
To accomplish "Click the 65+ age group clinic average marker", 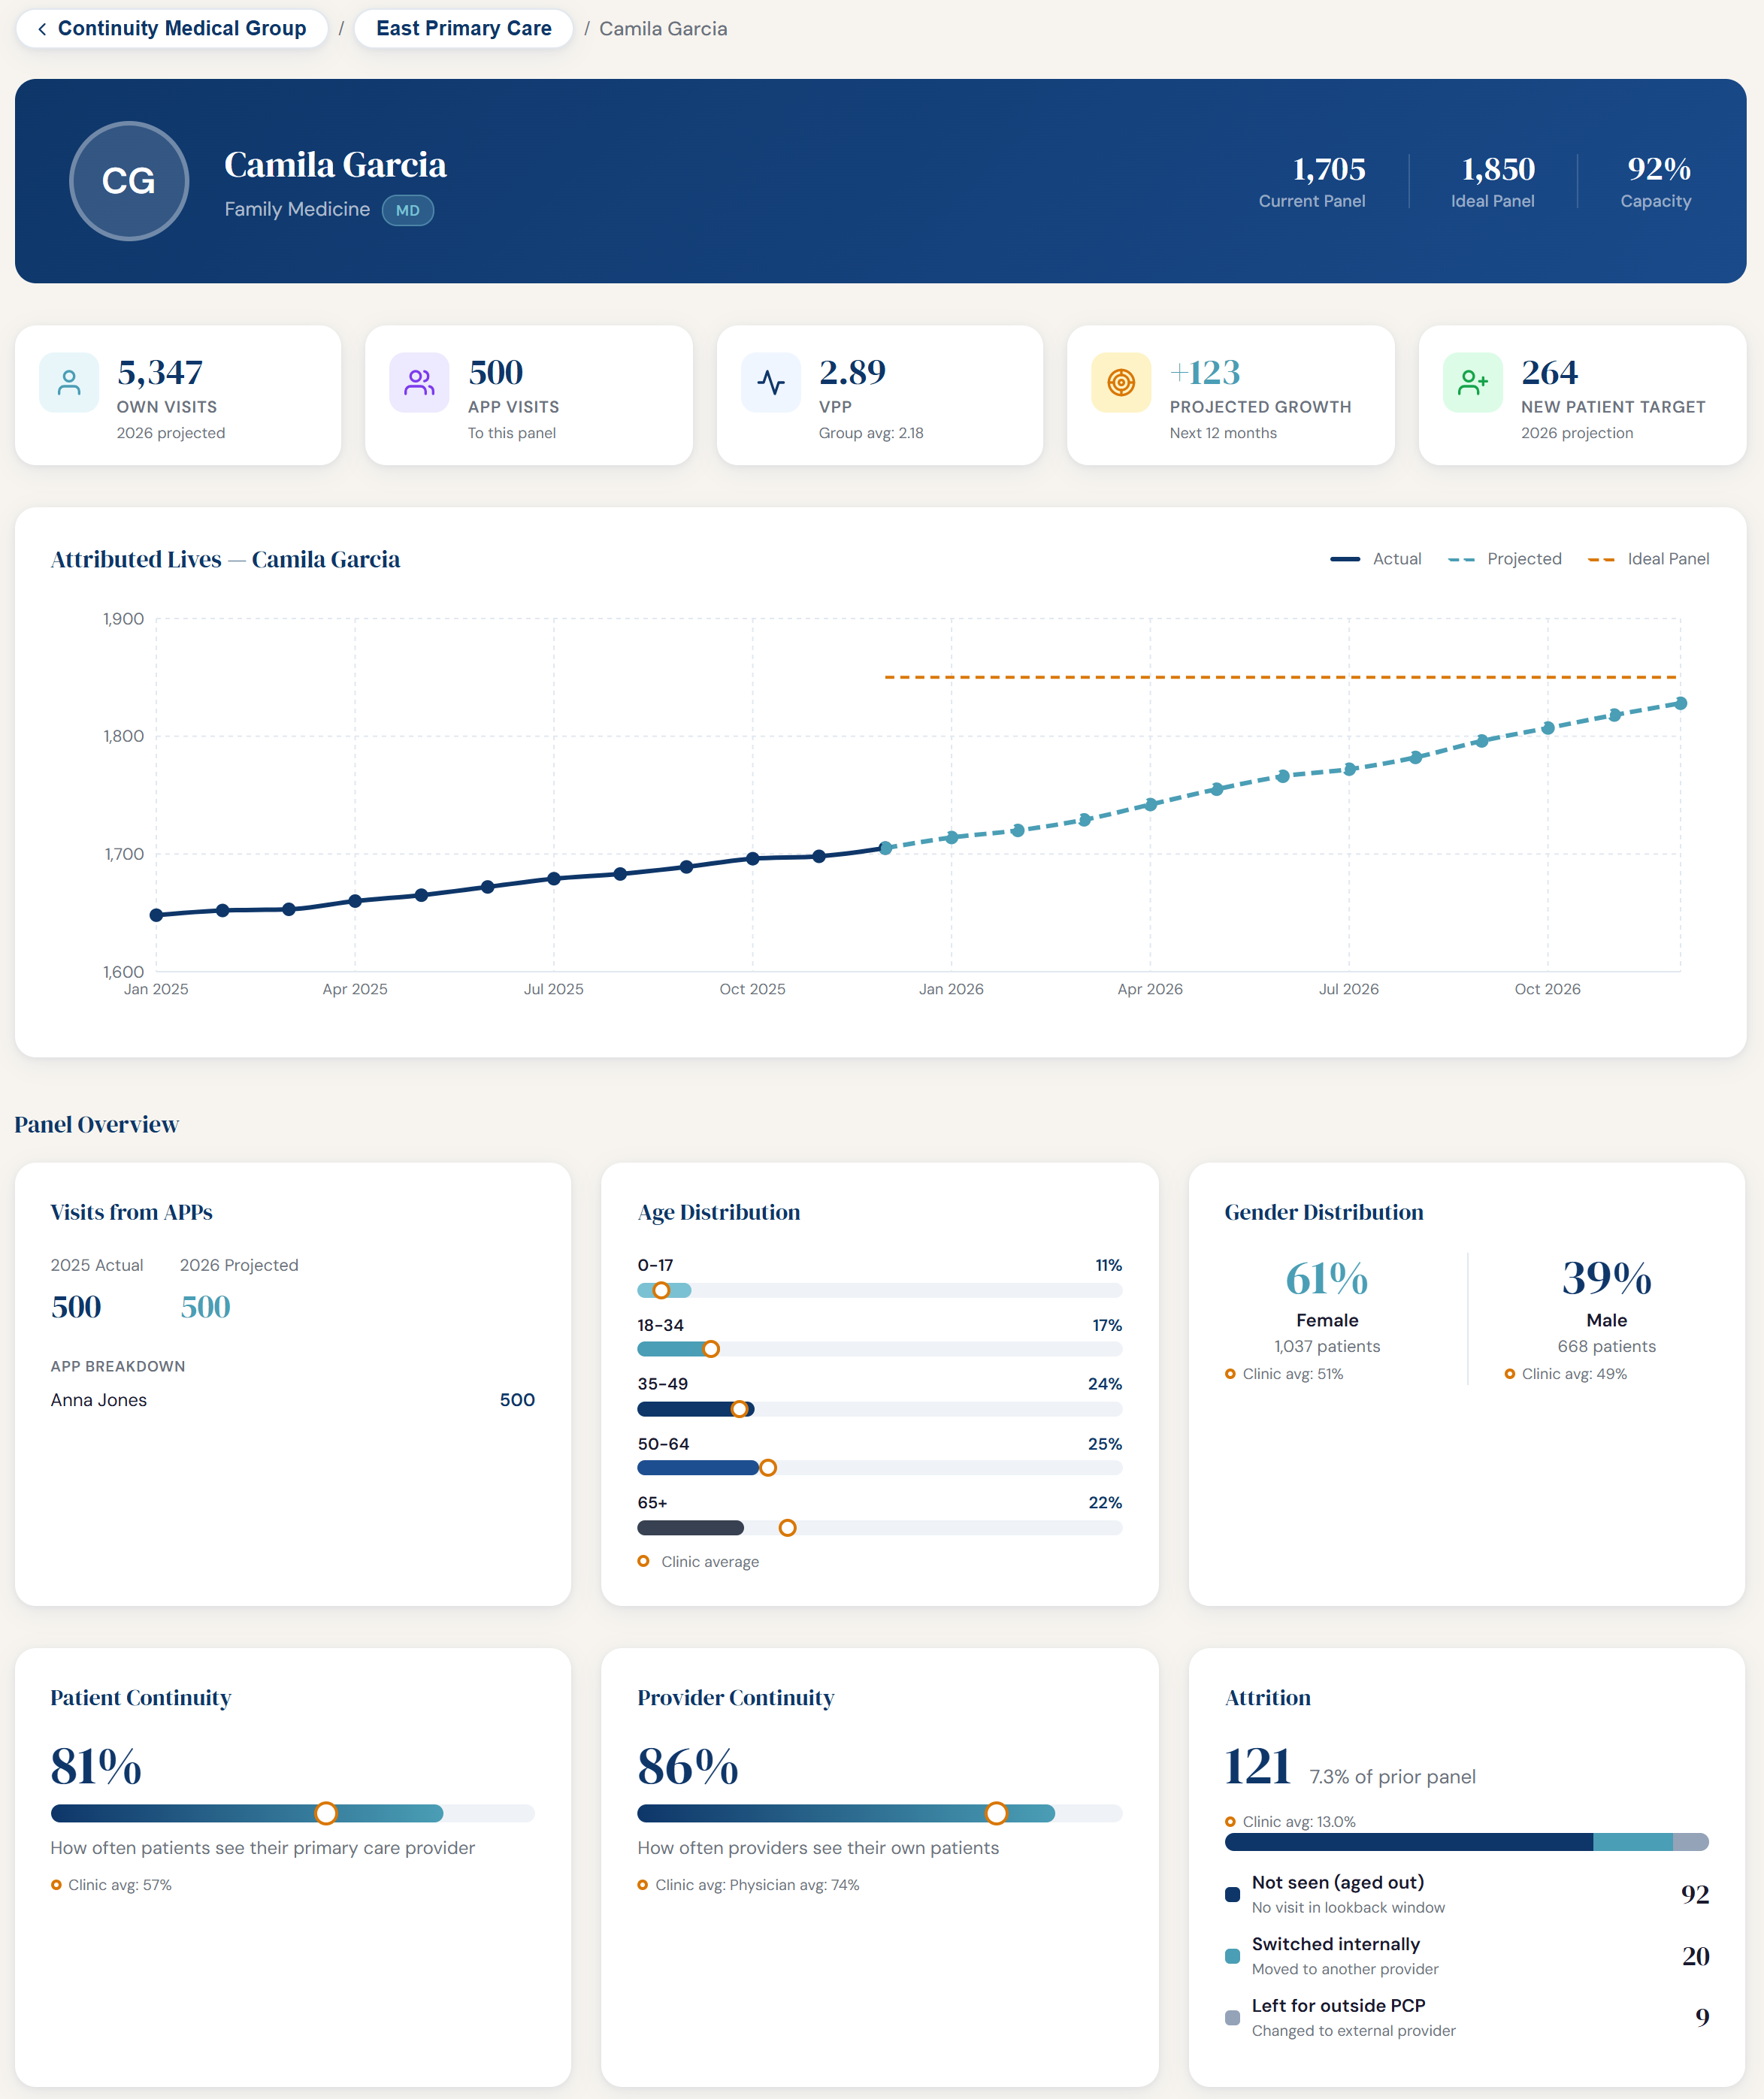I will click(787, 1528).
